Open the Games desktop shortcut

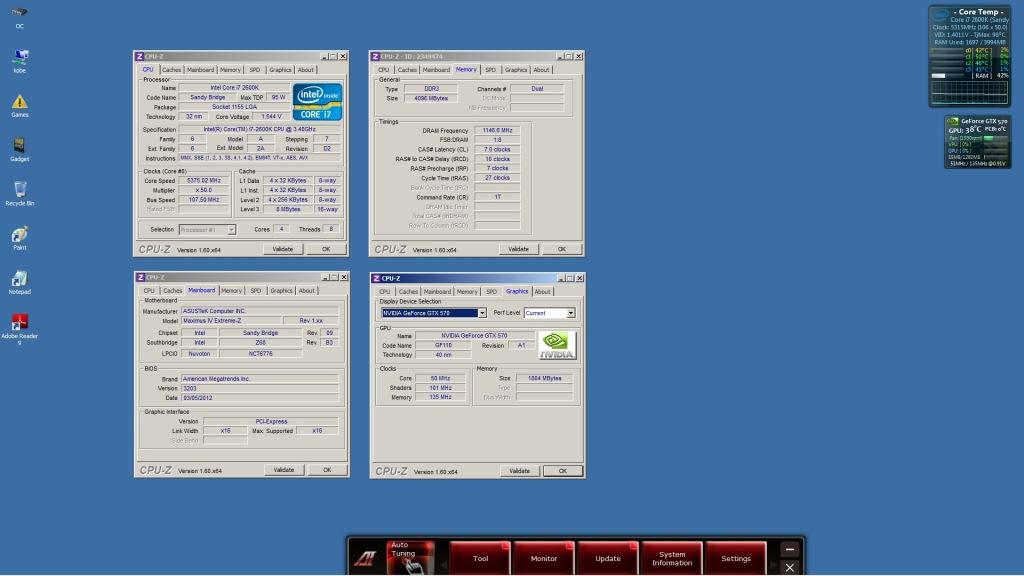coord(20,105)
